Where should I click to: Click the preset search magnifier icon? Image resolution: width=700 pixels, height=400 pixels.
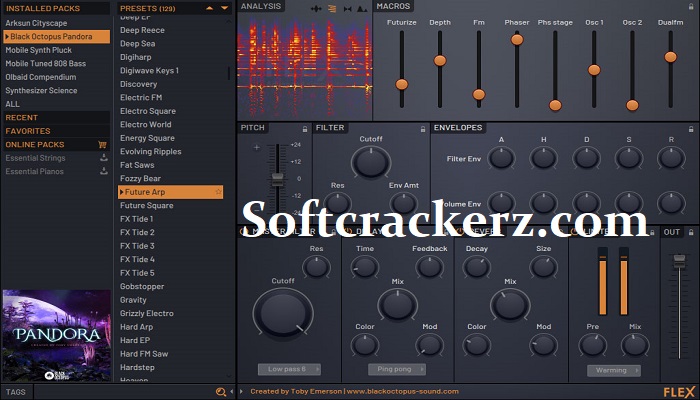(221, 392)
